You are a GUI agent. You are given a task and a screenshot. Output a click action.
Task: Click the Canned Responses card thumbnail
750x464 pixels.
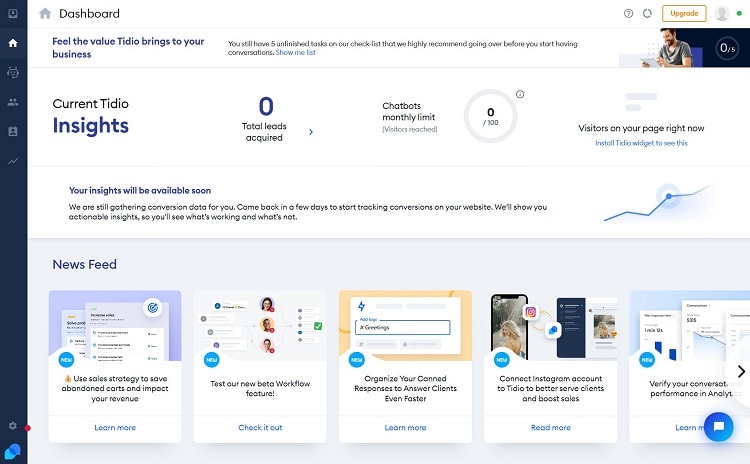pos(405,325)
